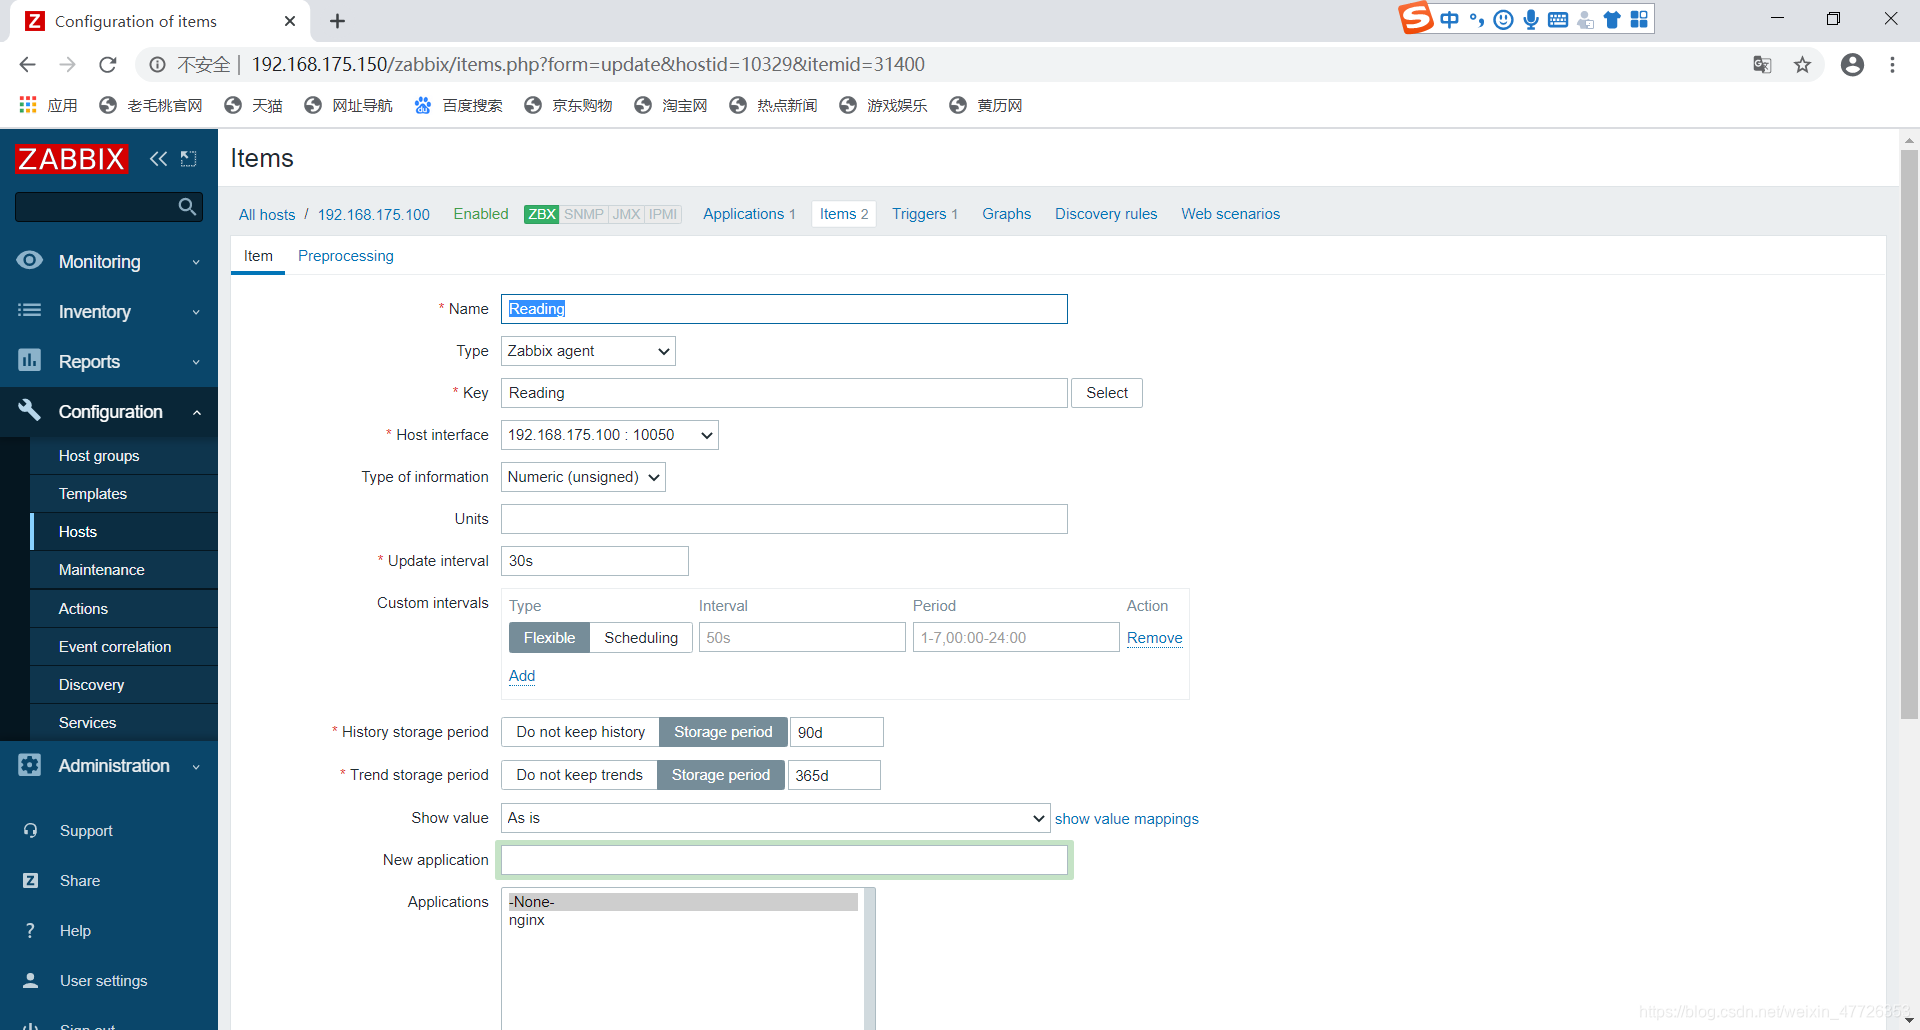Click the Share Z icon
The width and height of the screenshot is (1920, 1030).
pos(30,880)
